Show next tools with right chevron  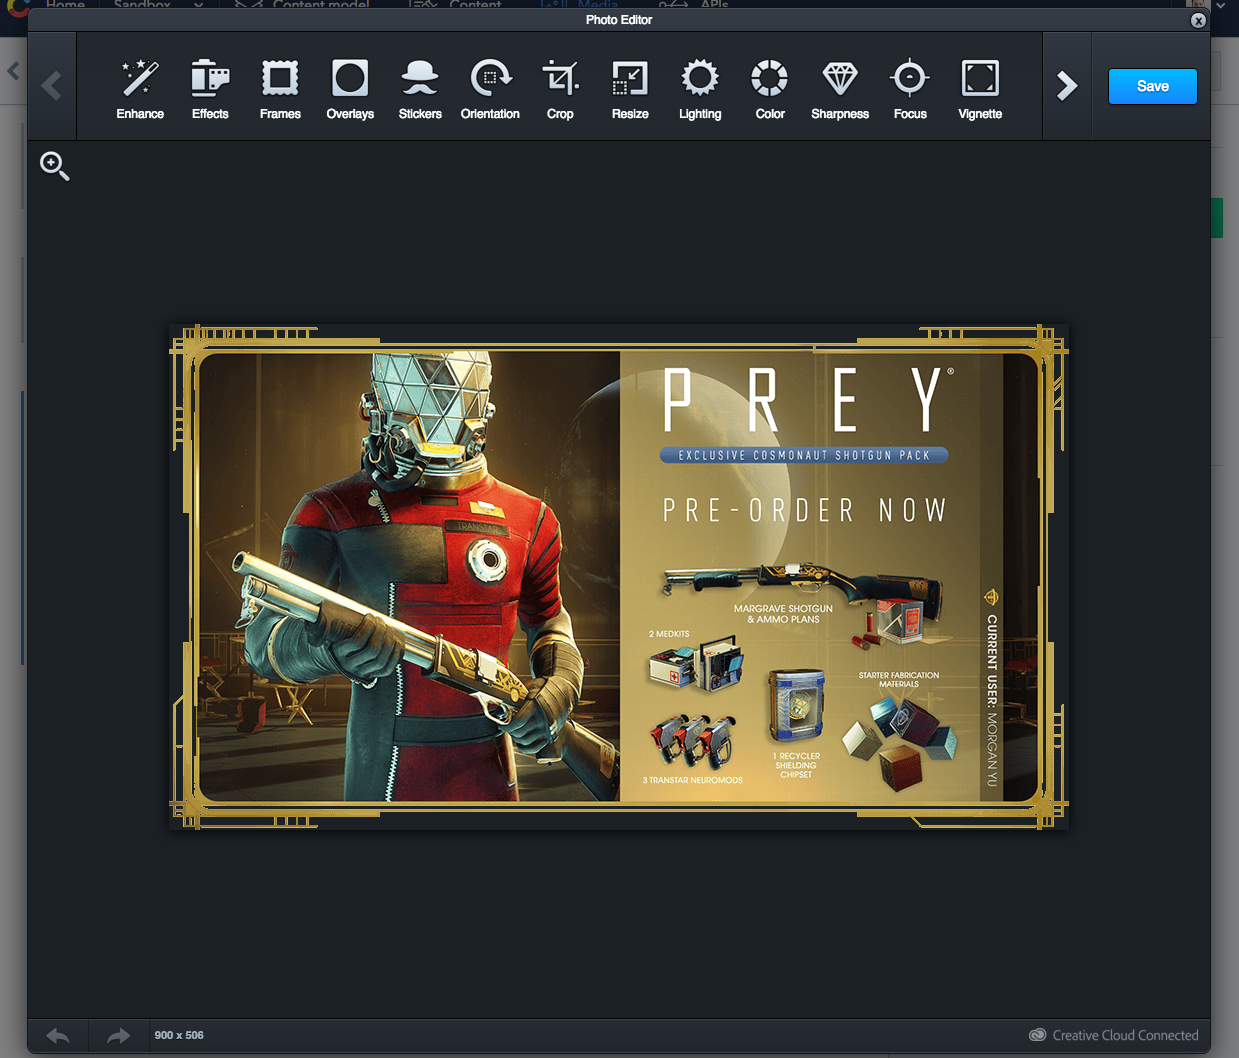coord(1067,86)
